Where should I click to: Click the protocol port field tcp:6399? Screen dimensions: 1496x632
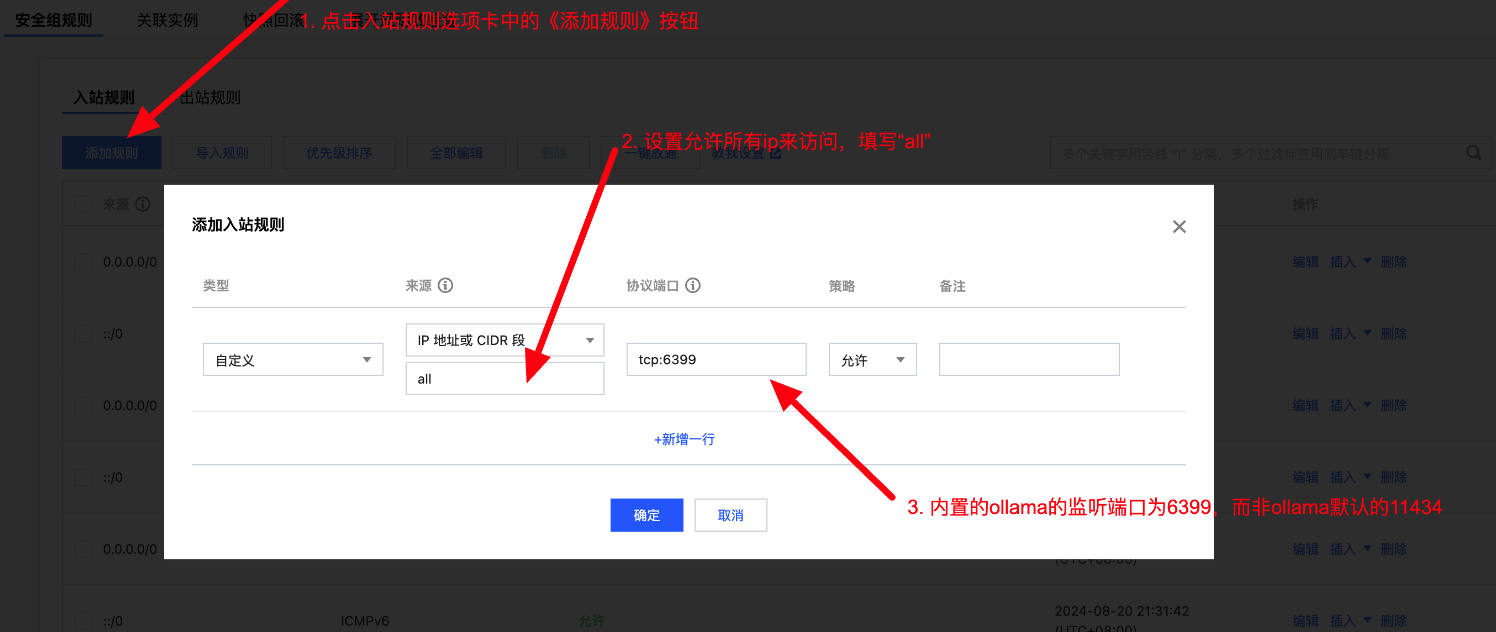point(716,360)
